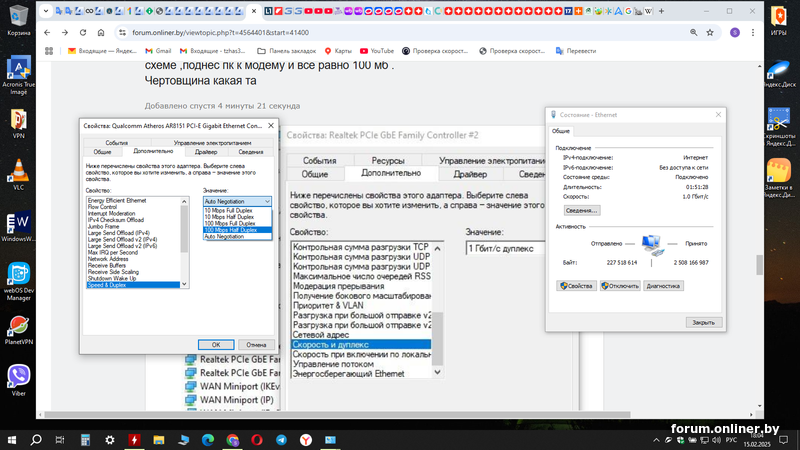Image resolution: width=800 pixels, height=450 pixels.
Task: Click Отмена in Qualcomm properties dialog
Action: click(256, 345)
